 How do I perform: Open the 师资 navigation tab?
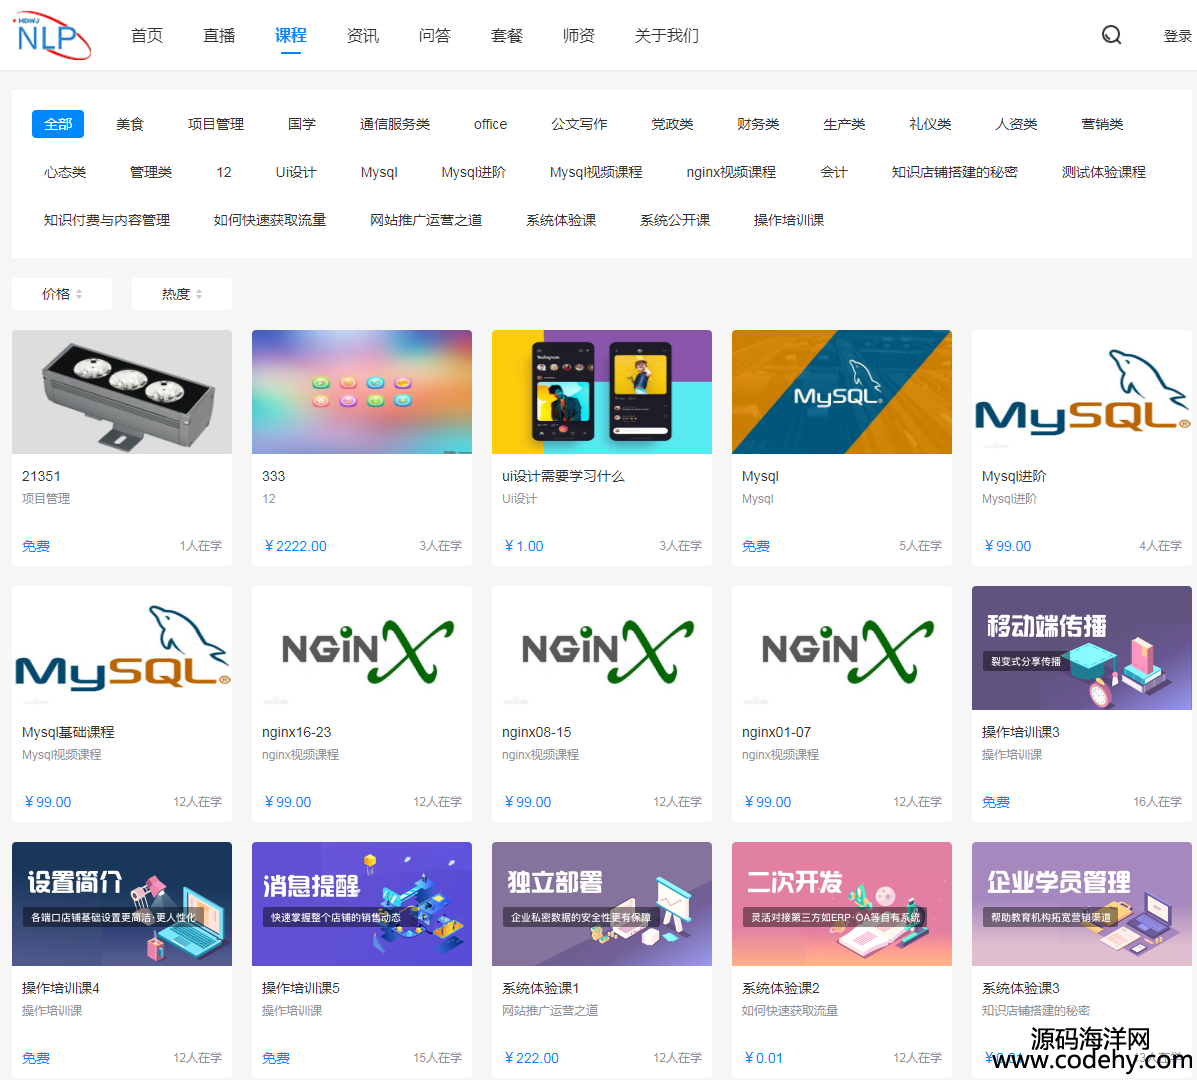579,36
